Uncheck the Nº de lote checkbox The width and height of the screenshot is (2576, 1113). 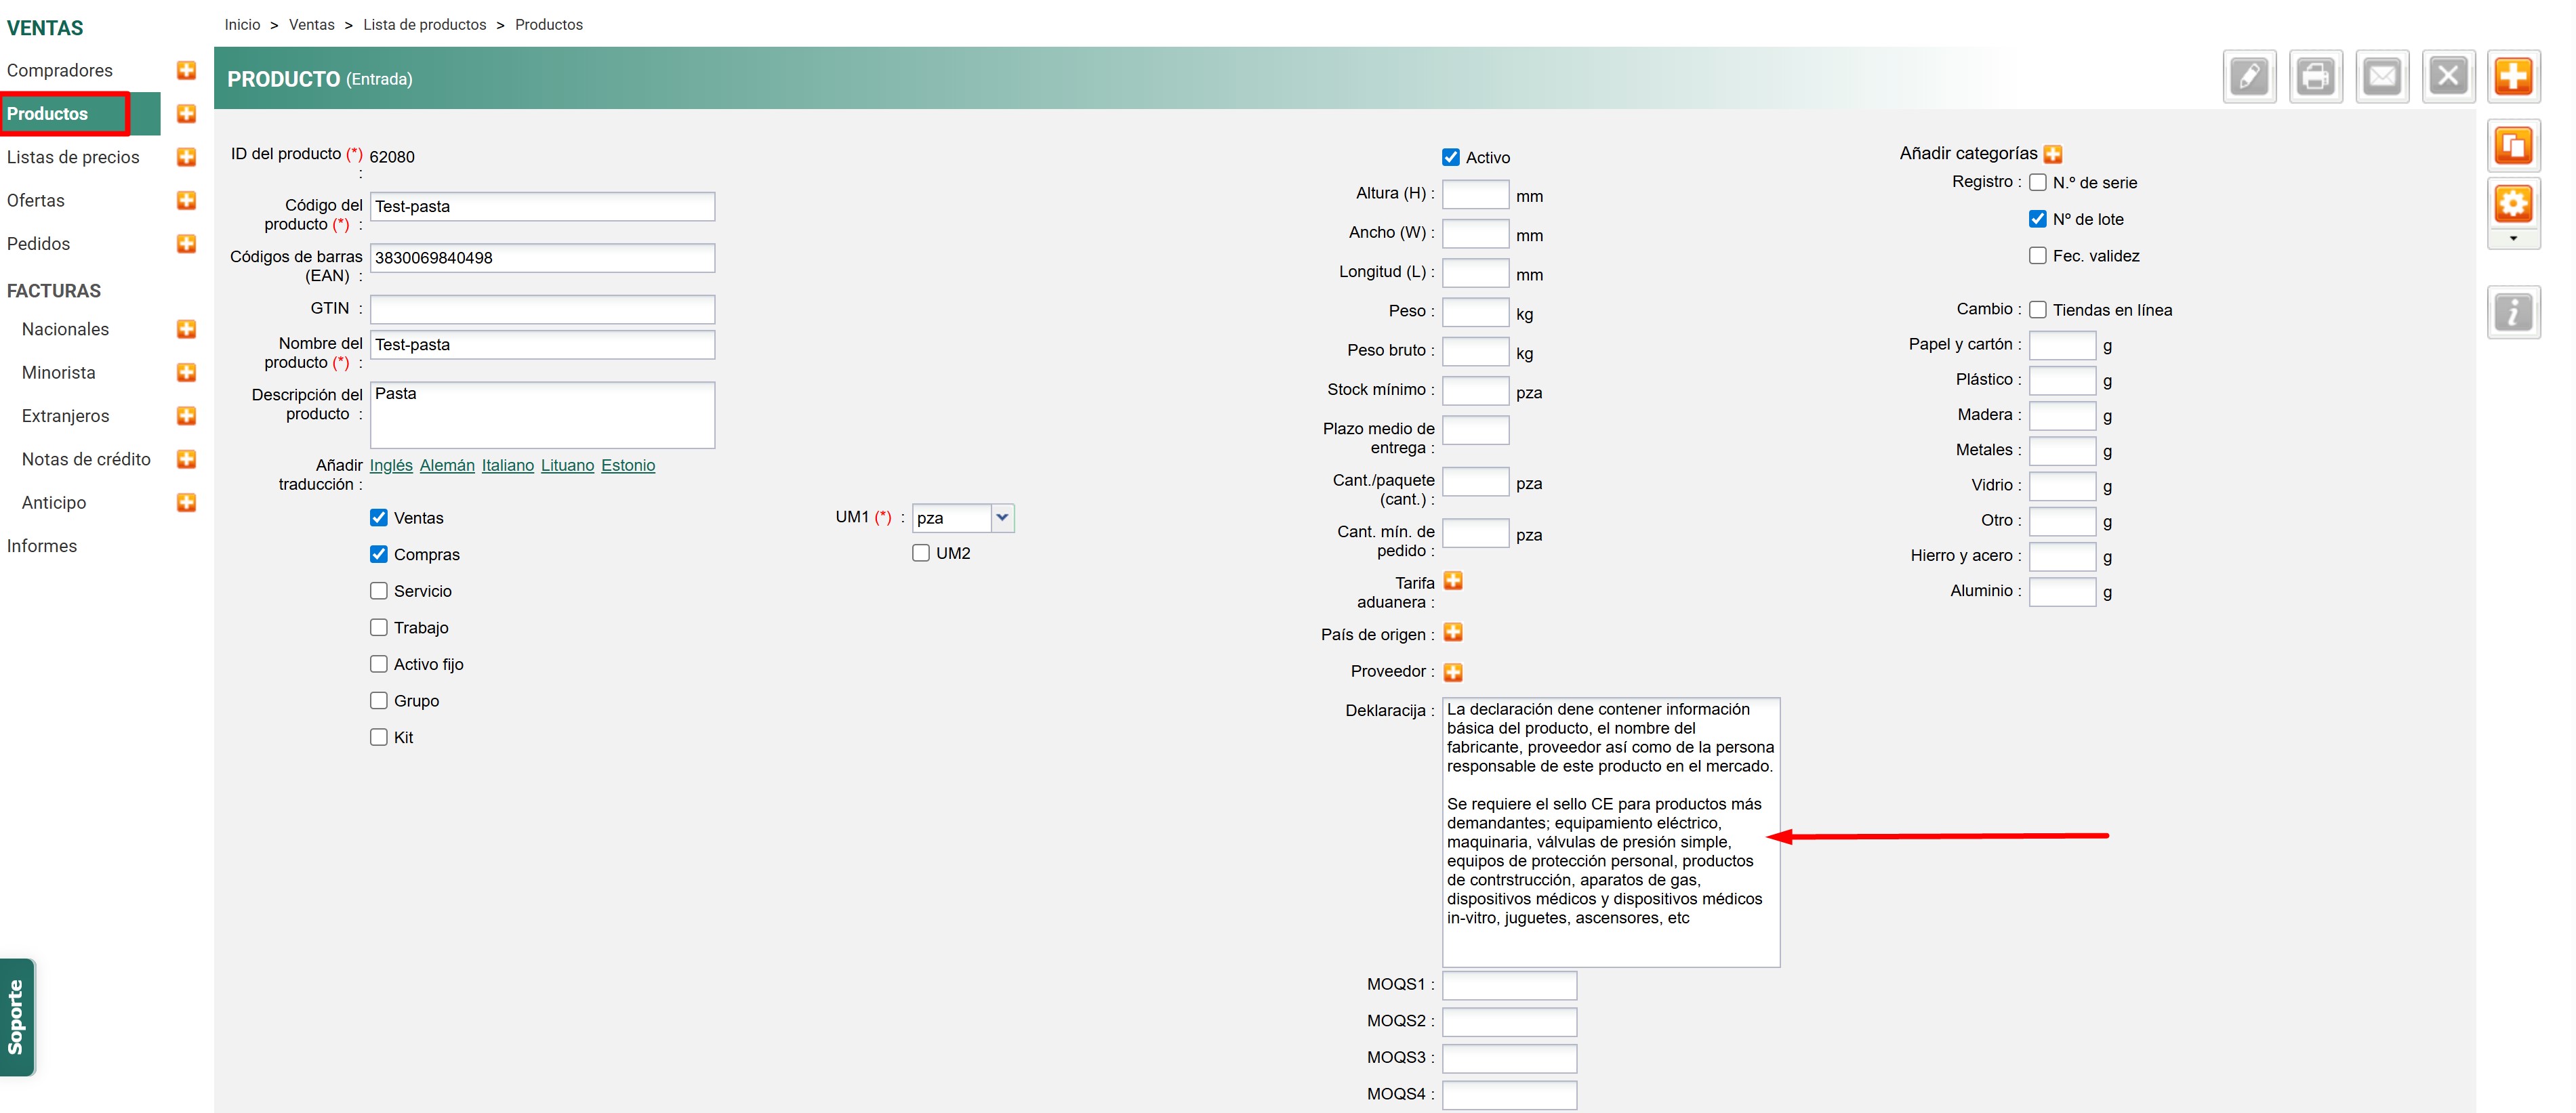[2037, 219]
